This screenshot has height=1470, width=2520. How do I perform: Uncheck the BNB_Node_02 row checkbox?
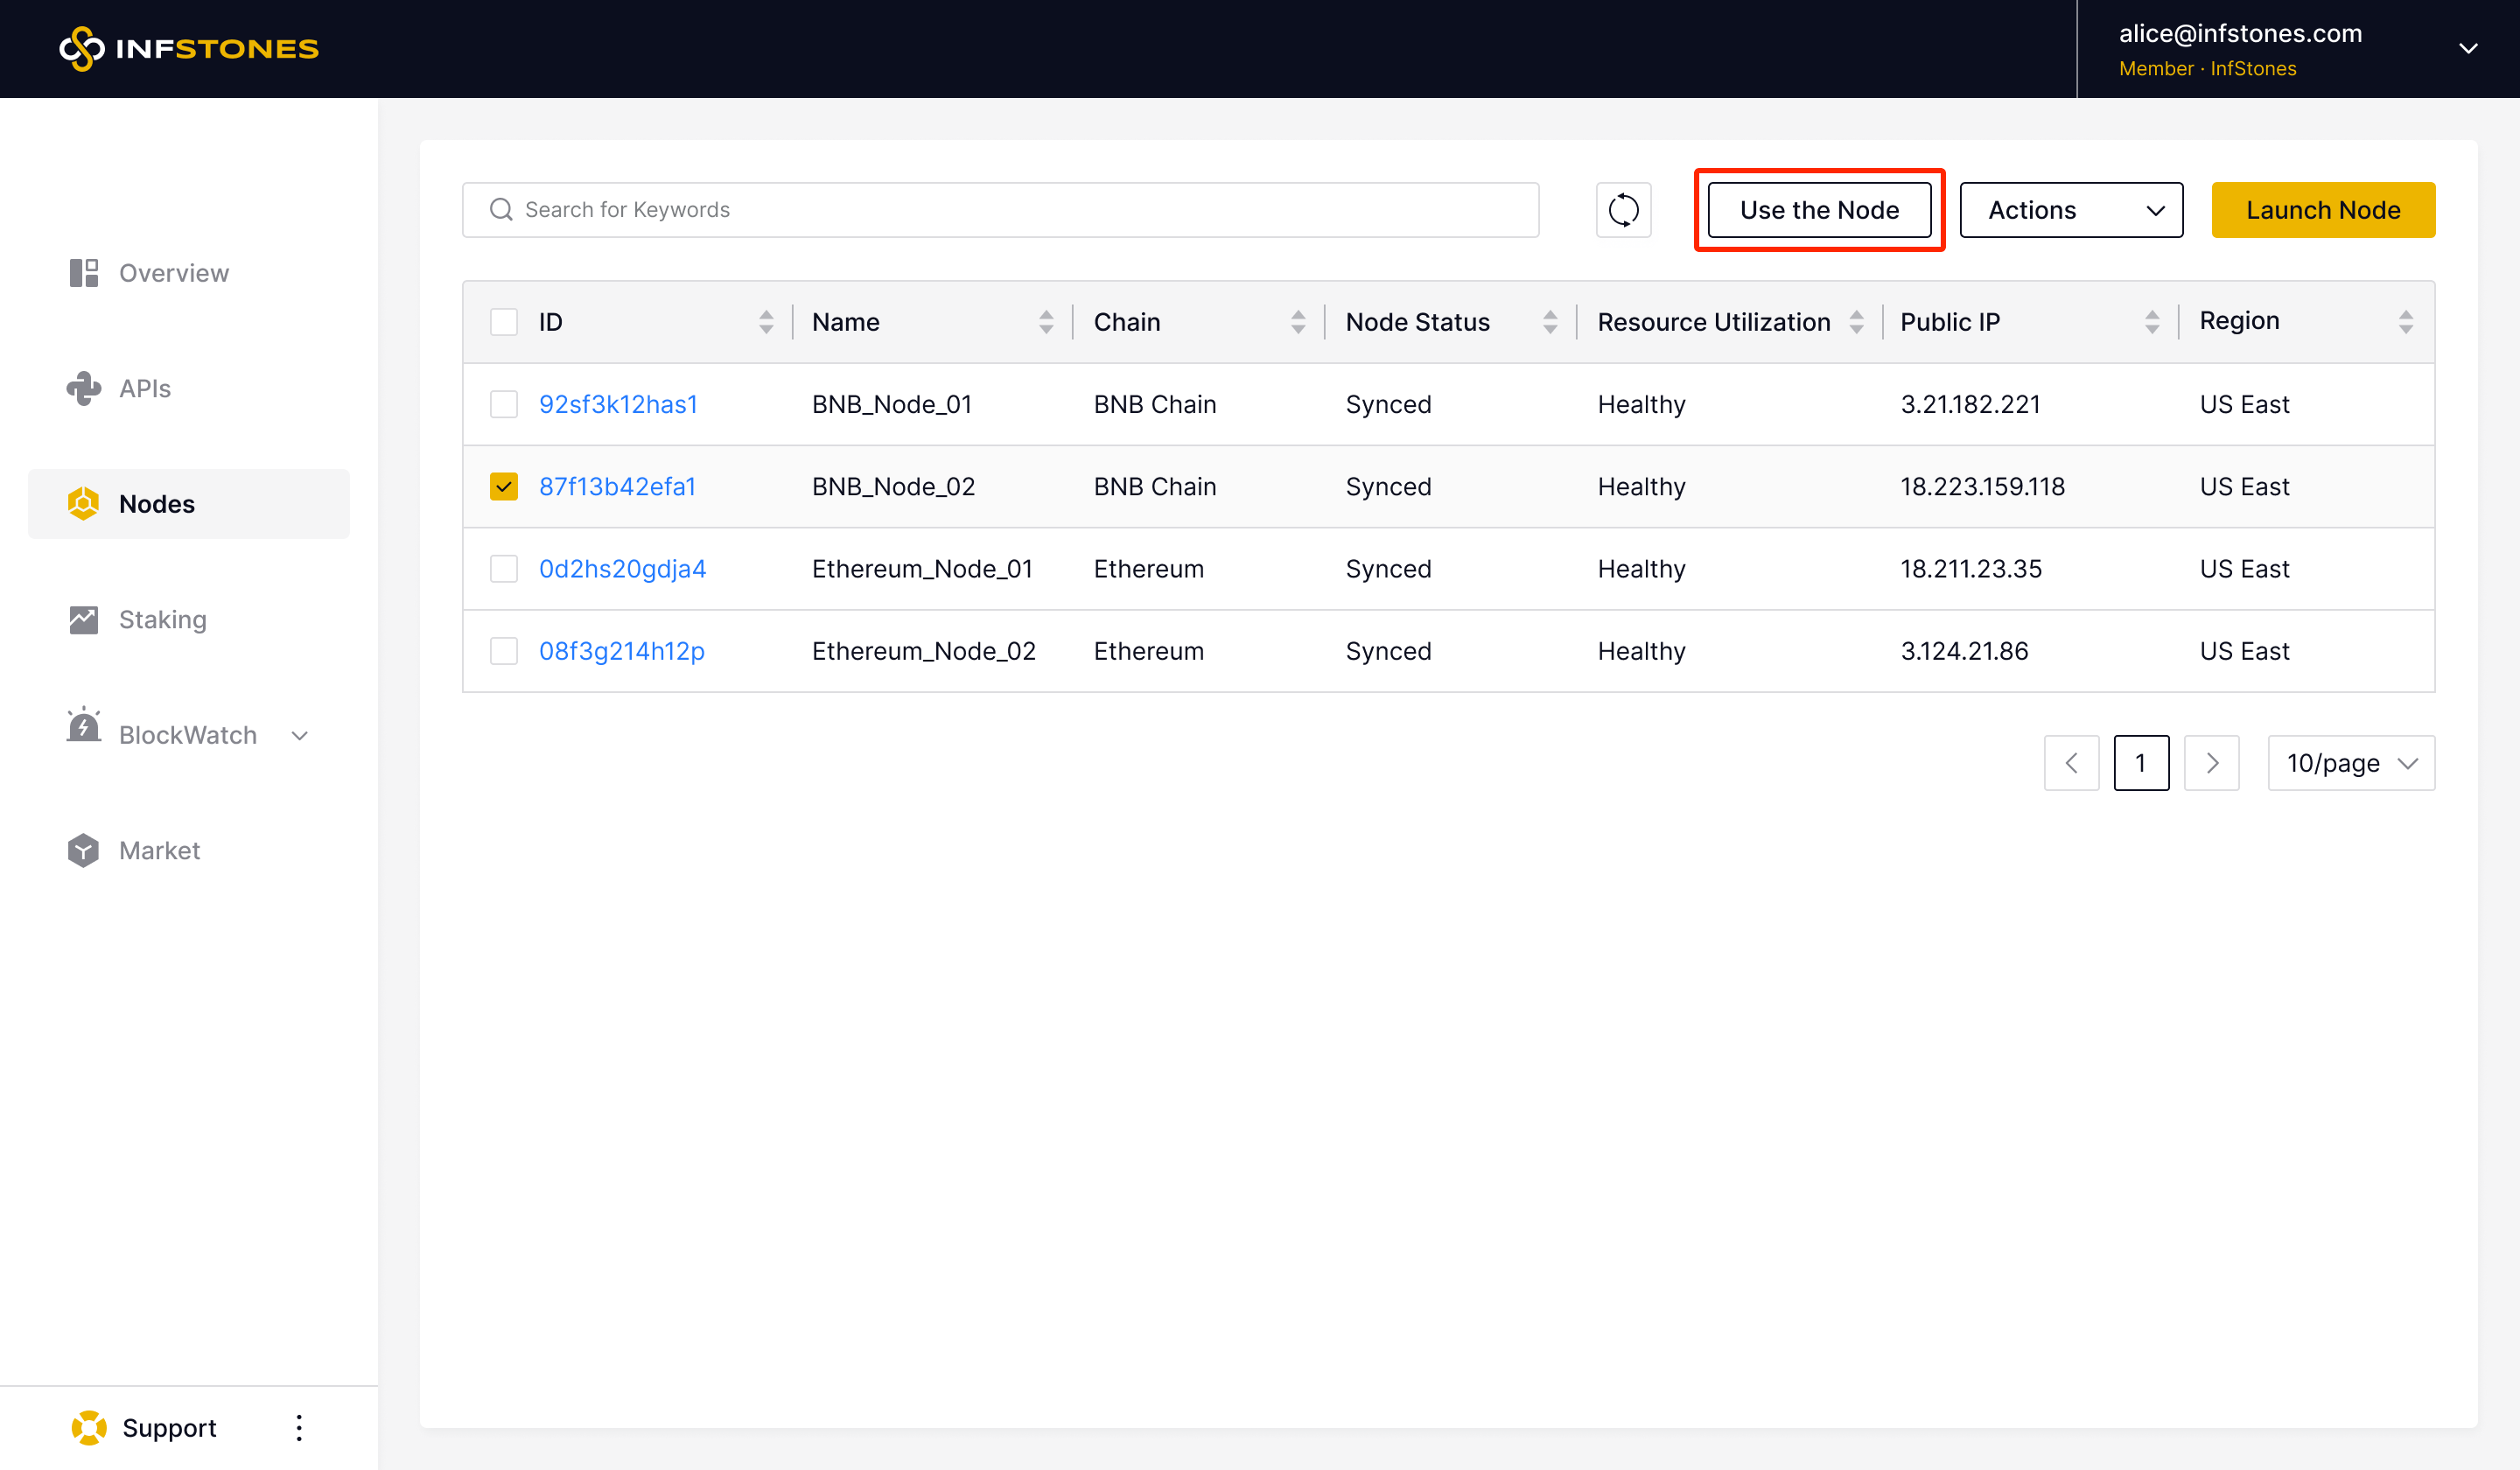pyautogui.click(x=504, y=487)
